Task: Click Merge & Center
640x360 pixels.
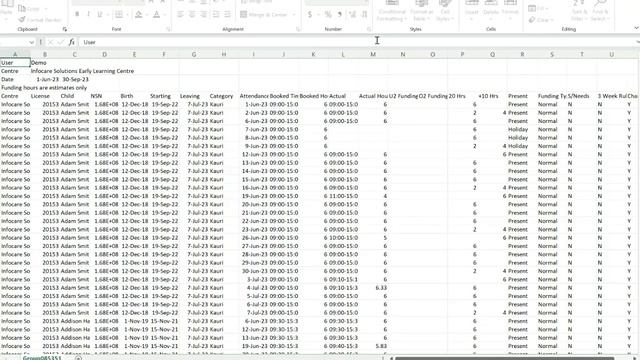Action: [x=264, y=14]
